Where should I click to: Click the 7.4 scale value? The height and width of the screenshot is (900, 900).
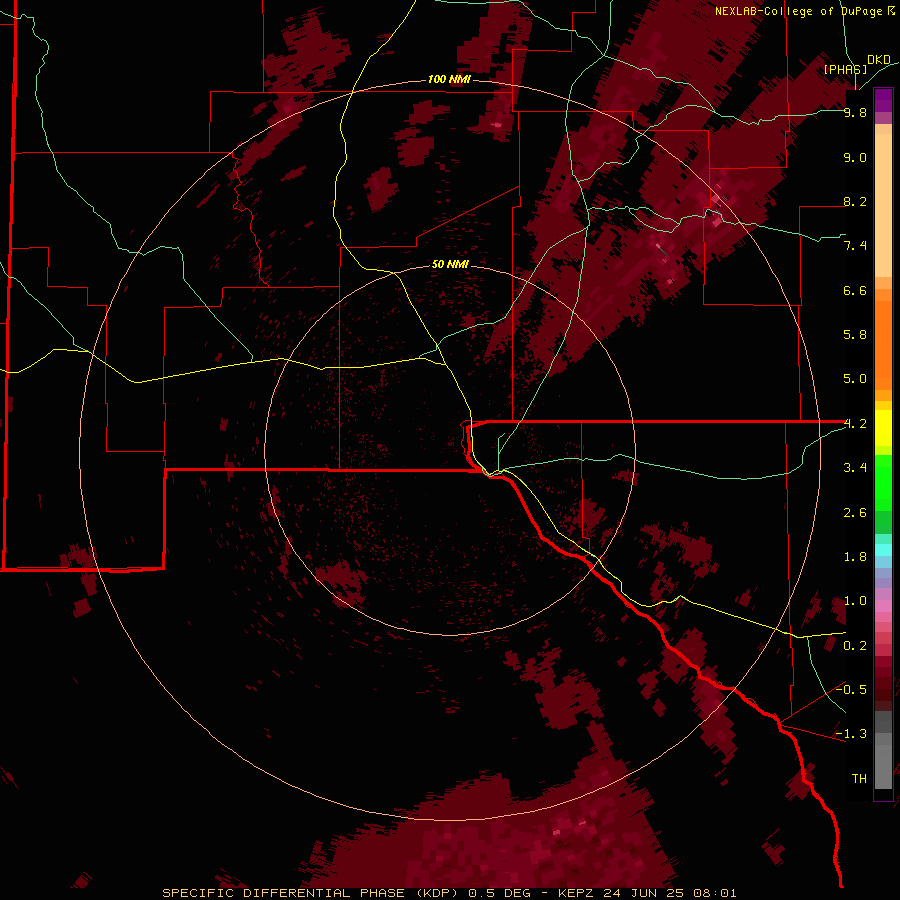855,246
